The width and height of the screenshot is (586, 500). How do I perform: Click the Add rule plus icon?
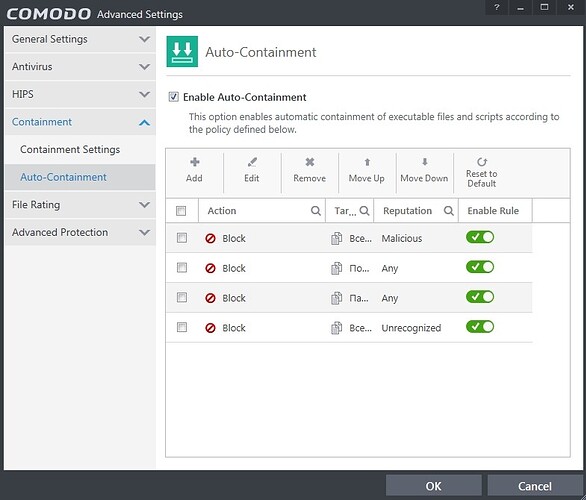tap(194, 162)
